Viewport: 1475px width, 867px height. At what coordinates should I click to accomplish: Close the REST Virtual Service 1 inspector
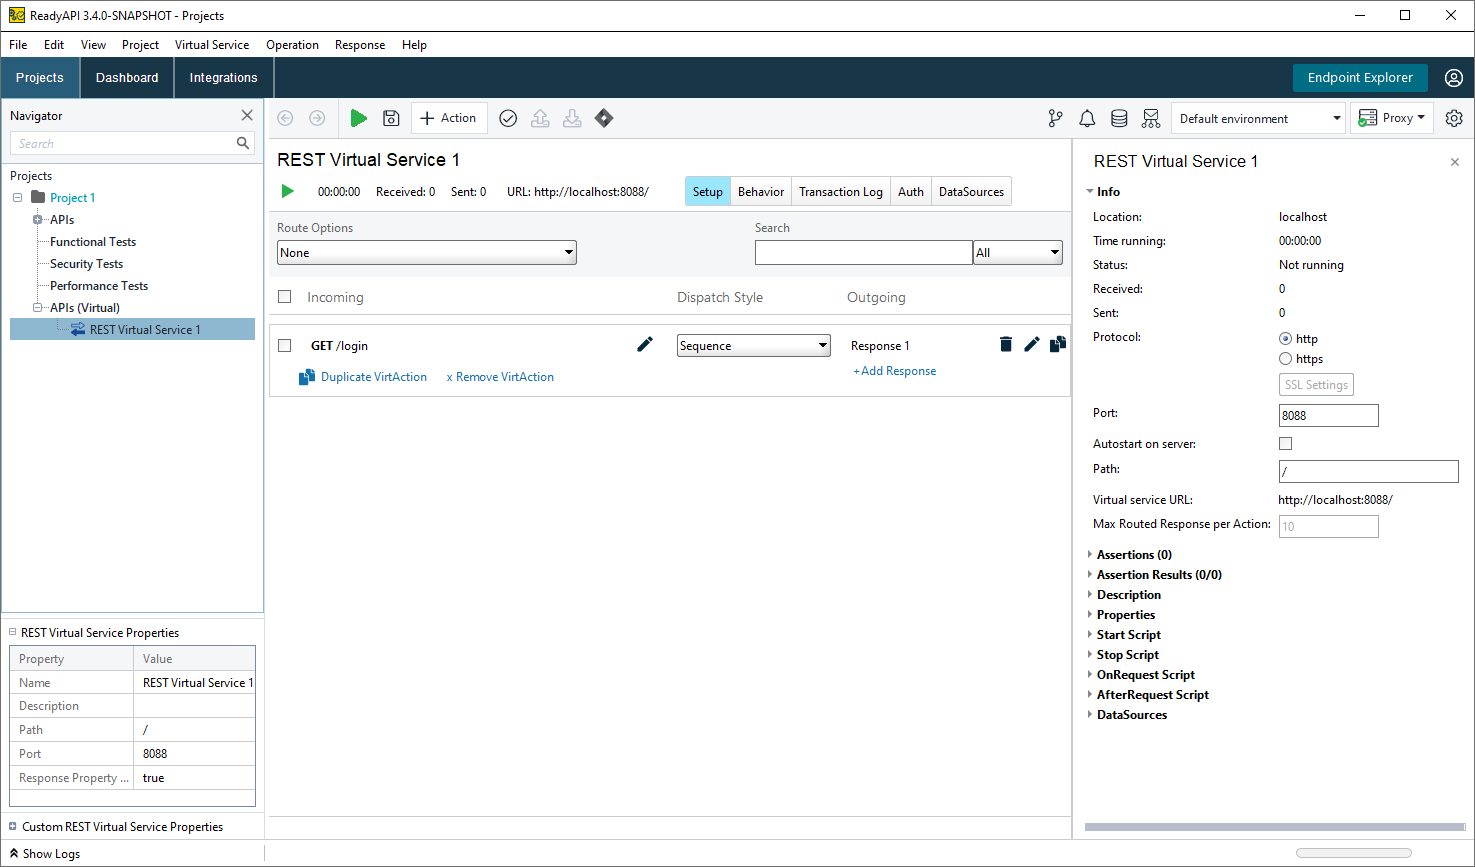click(x=1455, y=162)
